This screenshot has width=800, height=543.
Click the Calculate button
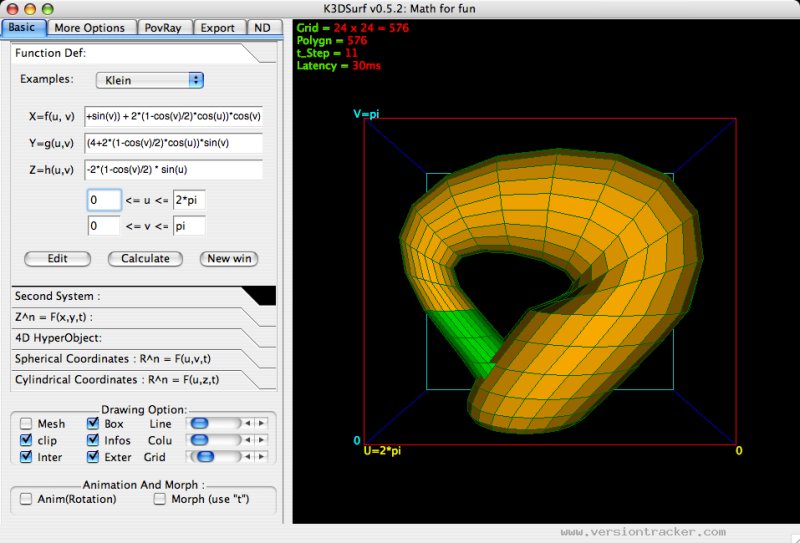tap(145, 259)
